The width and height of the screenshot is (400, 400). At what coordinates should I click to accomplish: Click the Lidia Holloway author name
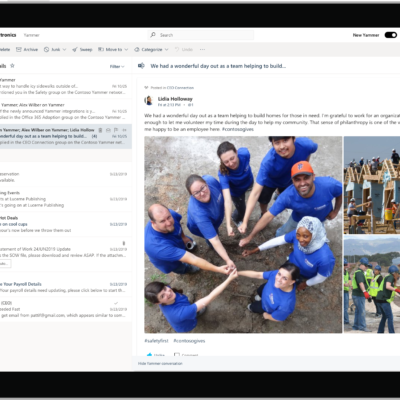[x=175, y=99]
